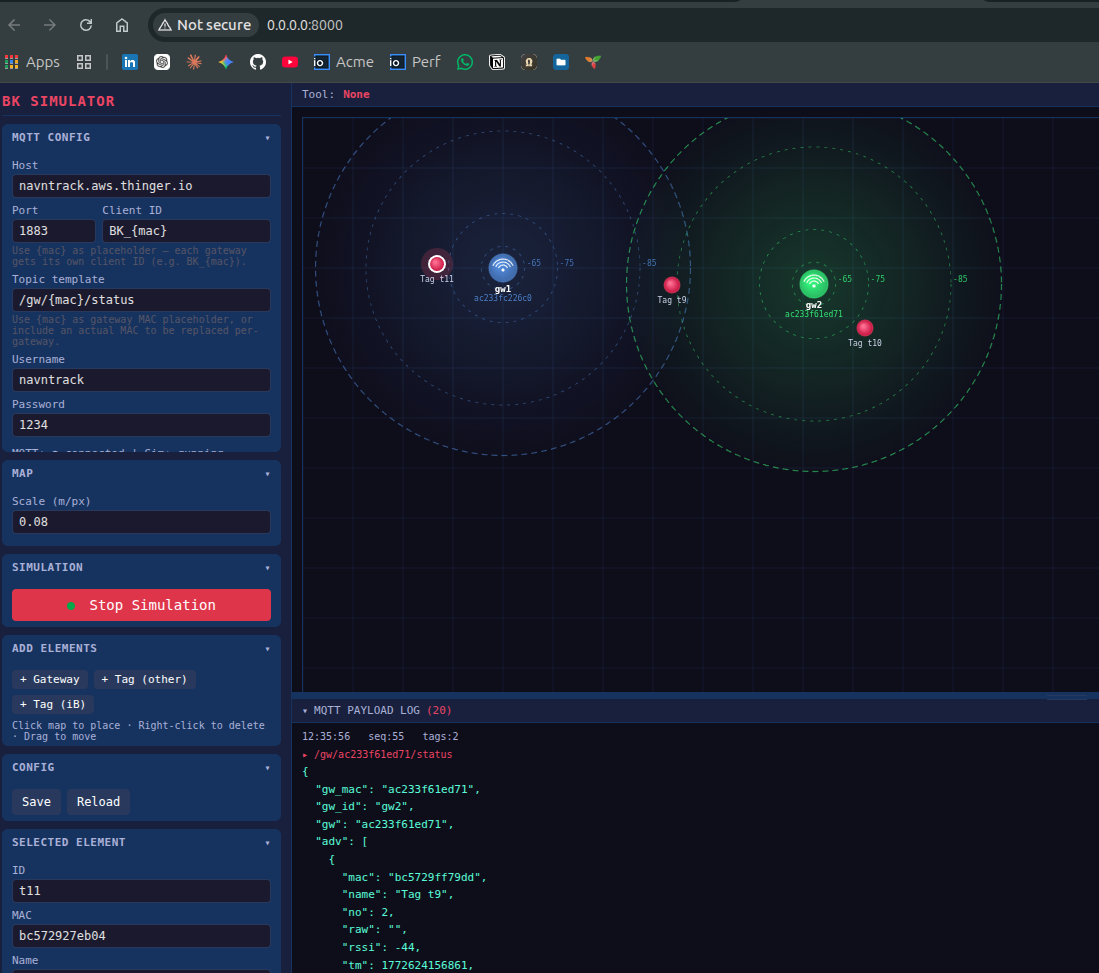Image resolution: width=1099 pixels, height=973 pixels.
Task: Click the + Tag (other) button
Action: point(144,679)
